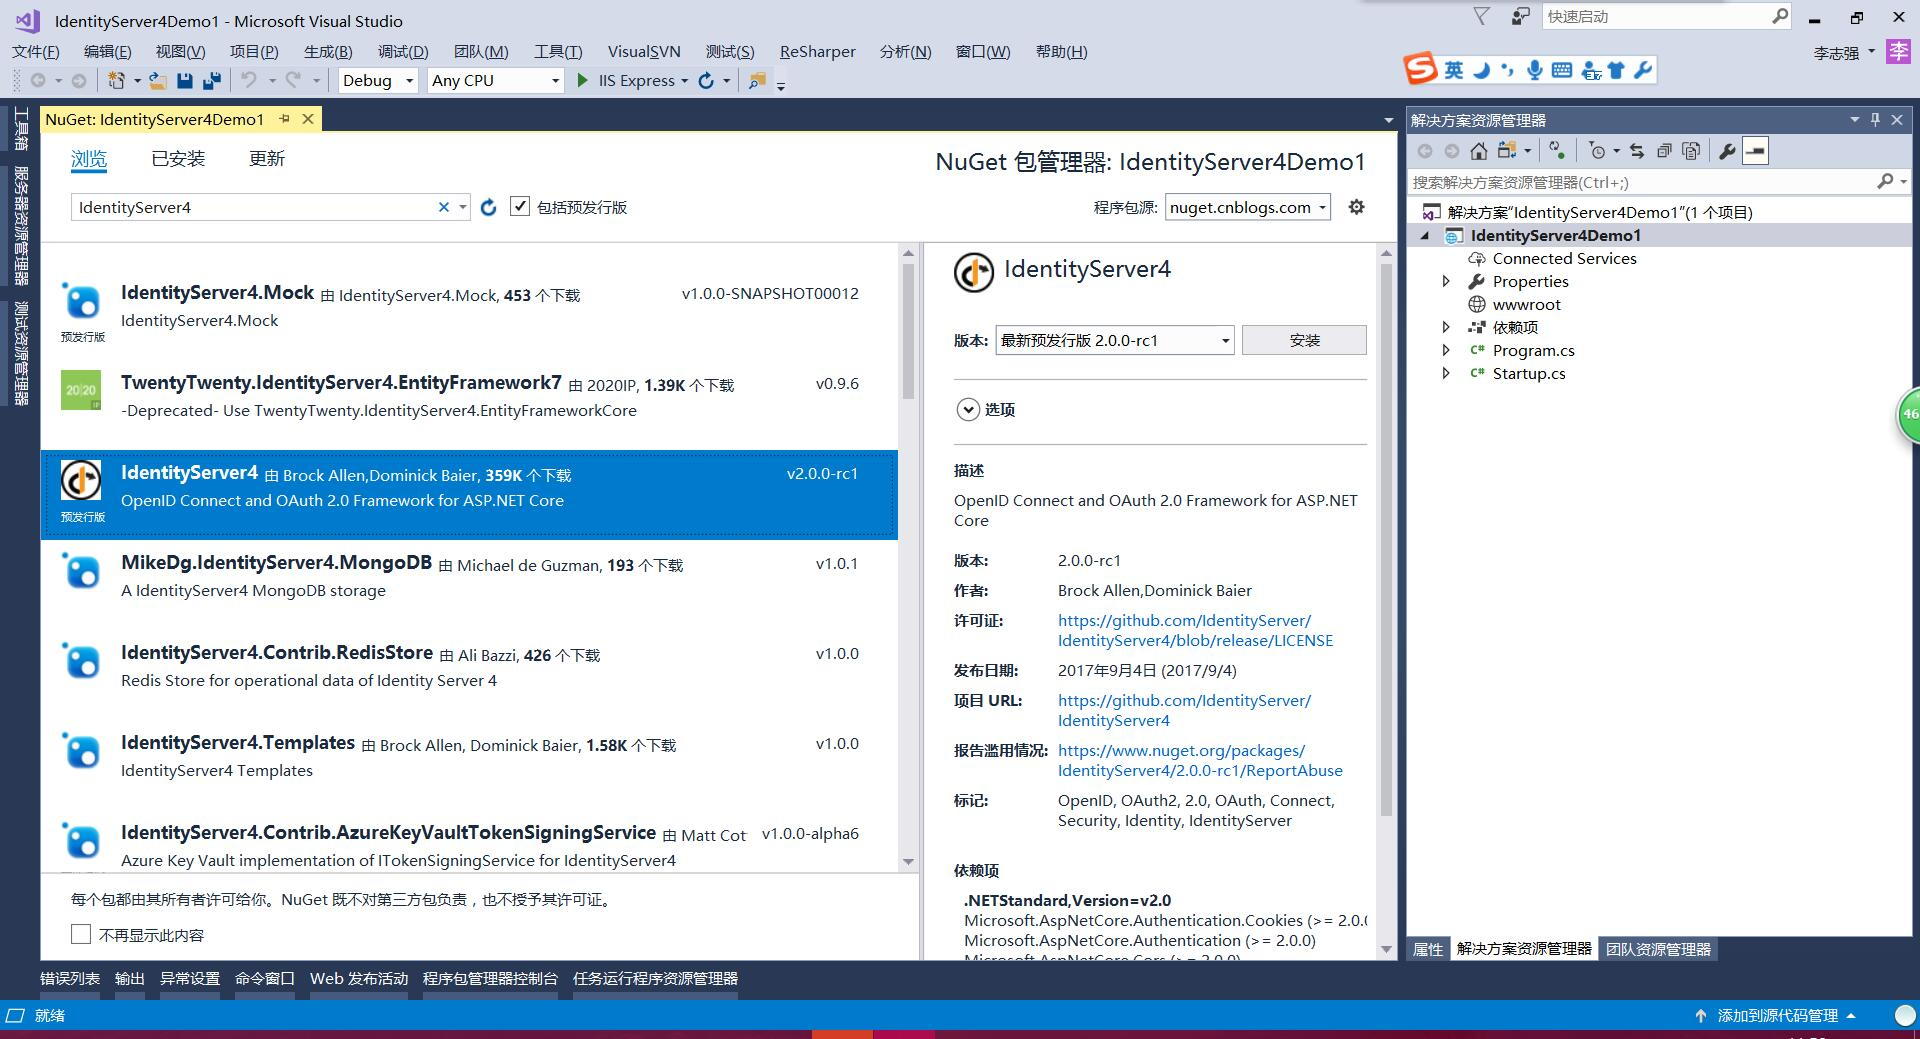Open the package version dropdown showing 2.0.0-rc1
This screenshot has height=1039, width=1920.
pos(1115,340)
